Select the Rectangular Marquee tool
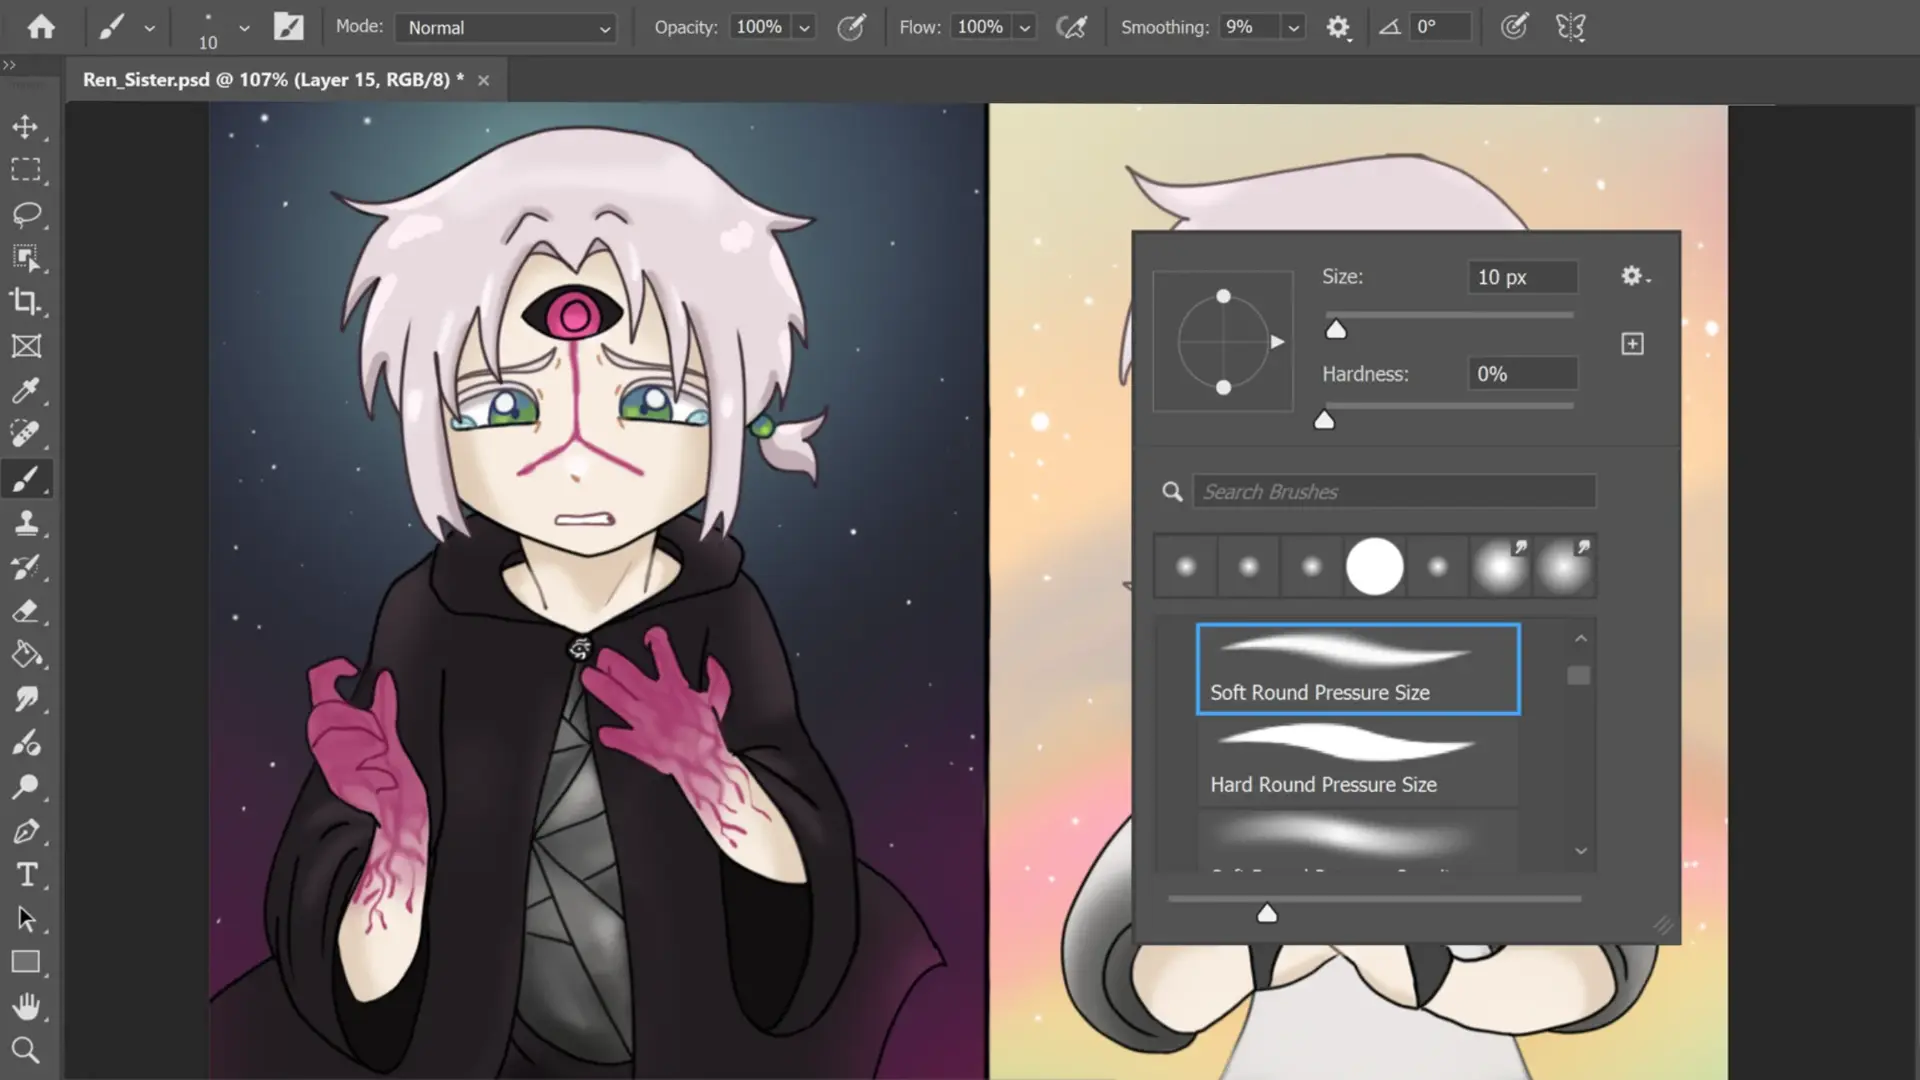The width and height of the screenshot is (1920, 1080). tap(26, 170)
